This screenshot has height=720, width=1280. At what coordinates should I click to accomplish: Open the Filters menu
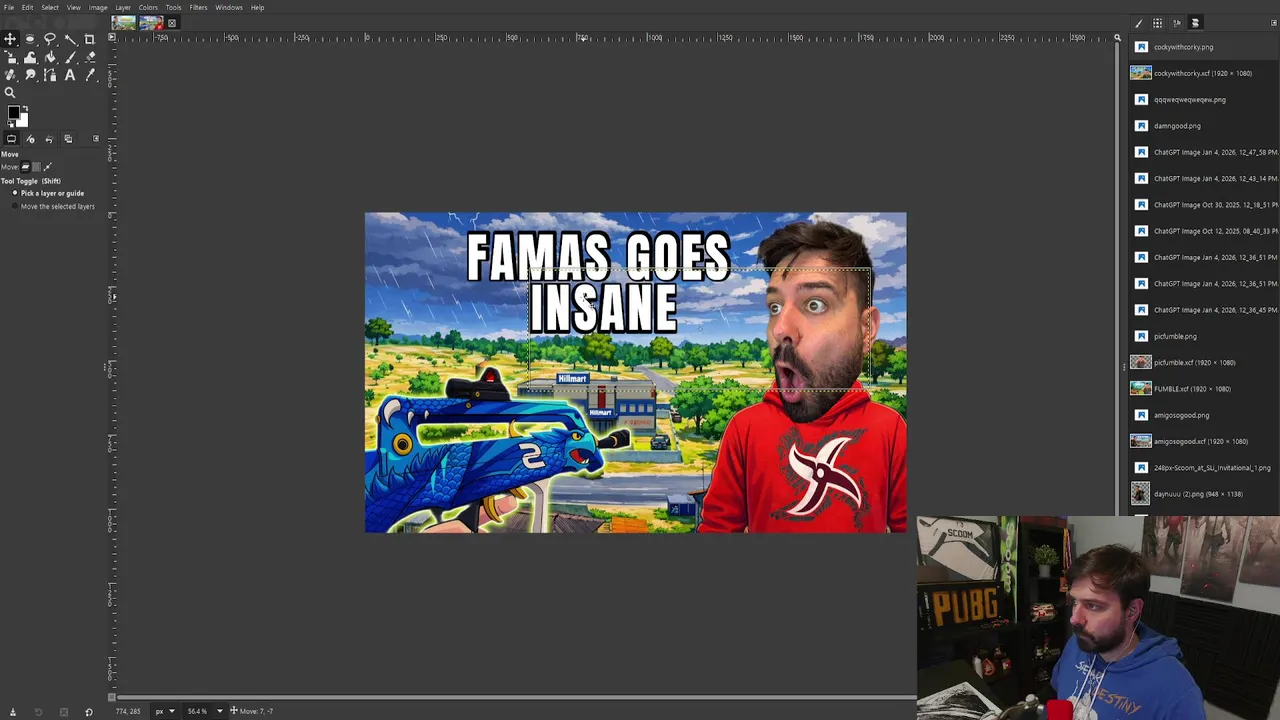click(198, 7)
